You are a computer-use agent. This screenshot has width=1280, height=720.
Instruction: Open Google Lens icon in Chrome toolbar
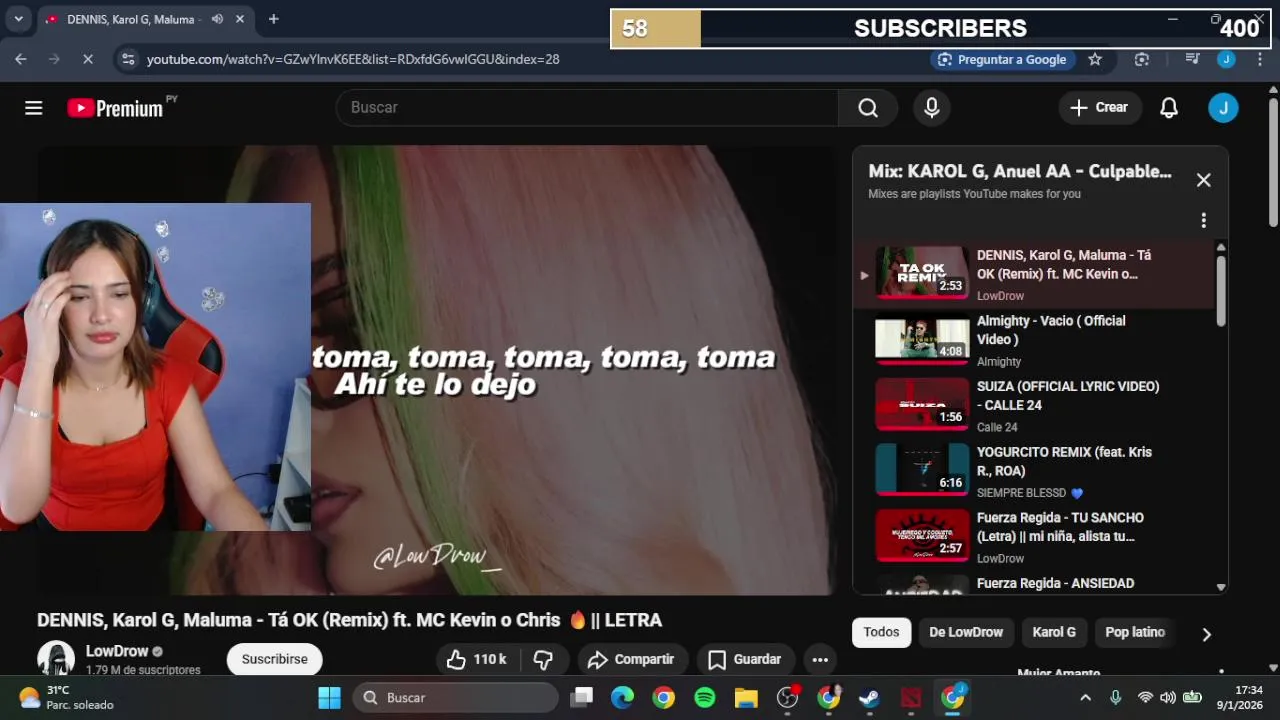(x=1142, y=59)
